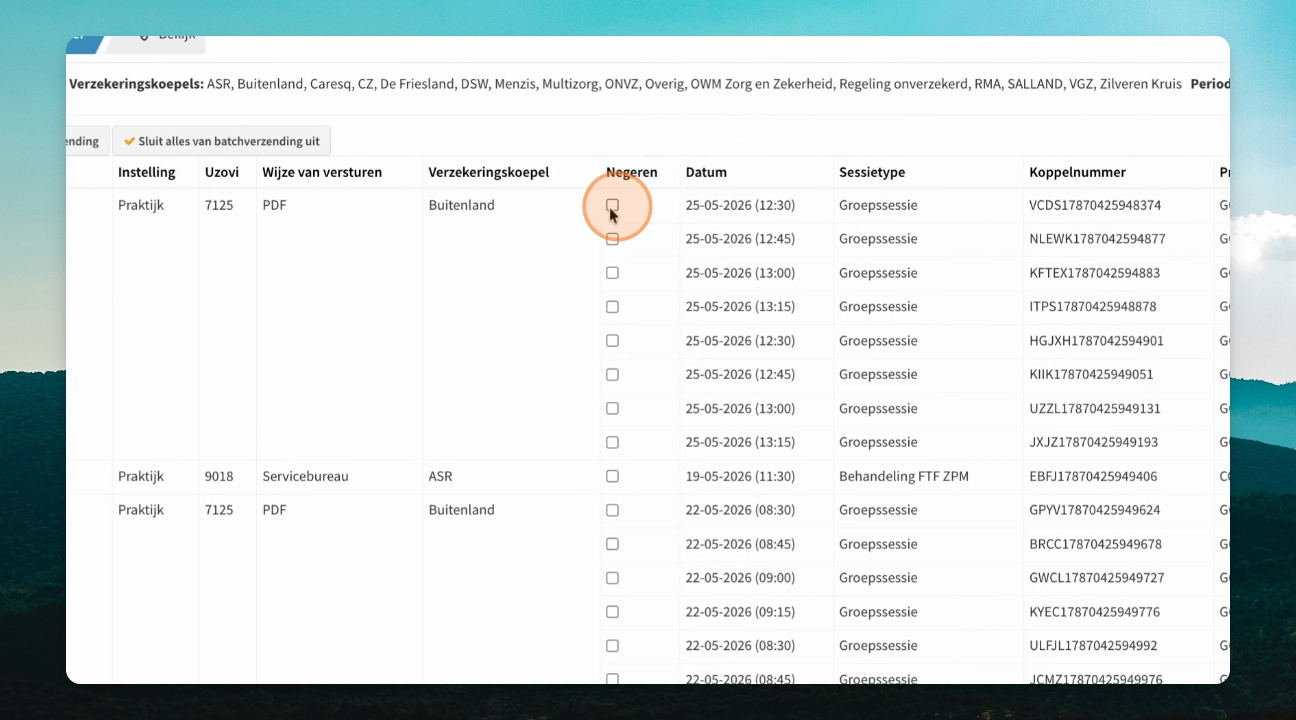This screenshot has height=720, width=1296.
Task: Click 'PDF' cell in the GPYV17870425949624 row
Action: 275,510
